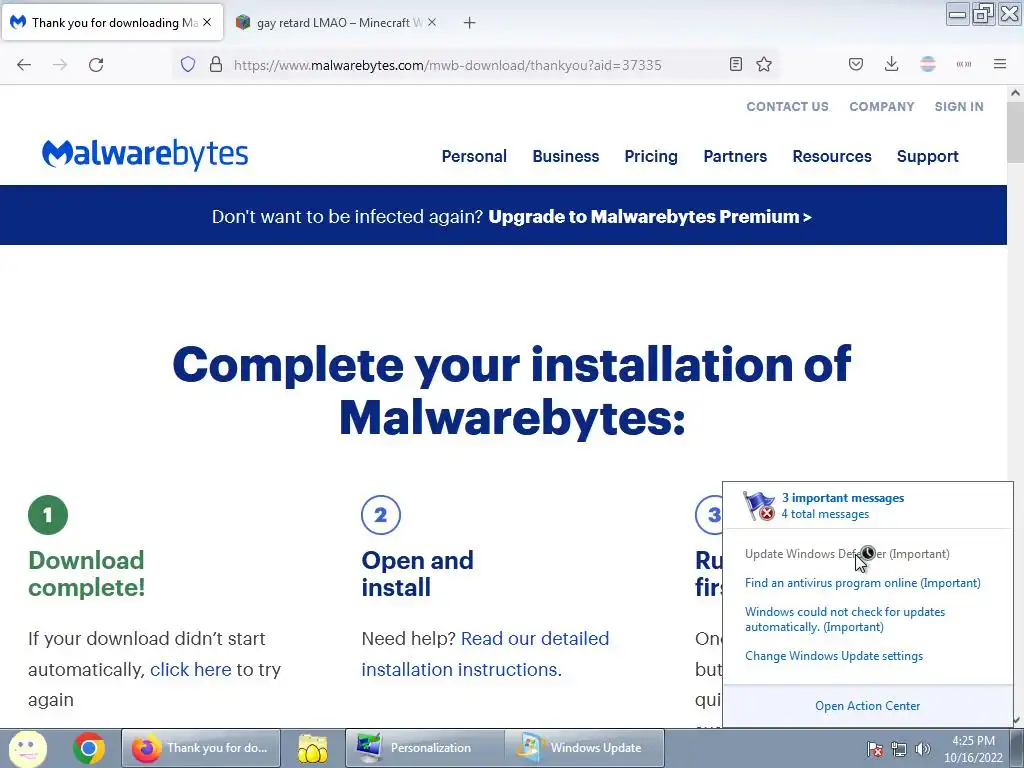The width and height of the screenshot is (1024, 768).
Task: Open the folder icon in taskbar
Action: point(312,748)
